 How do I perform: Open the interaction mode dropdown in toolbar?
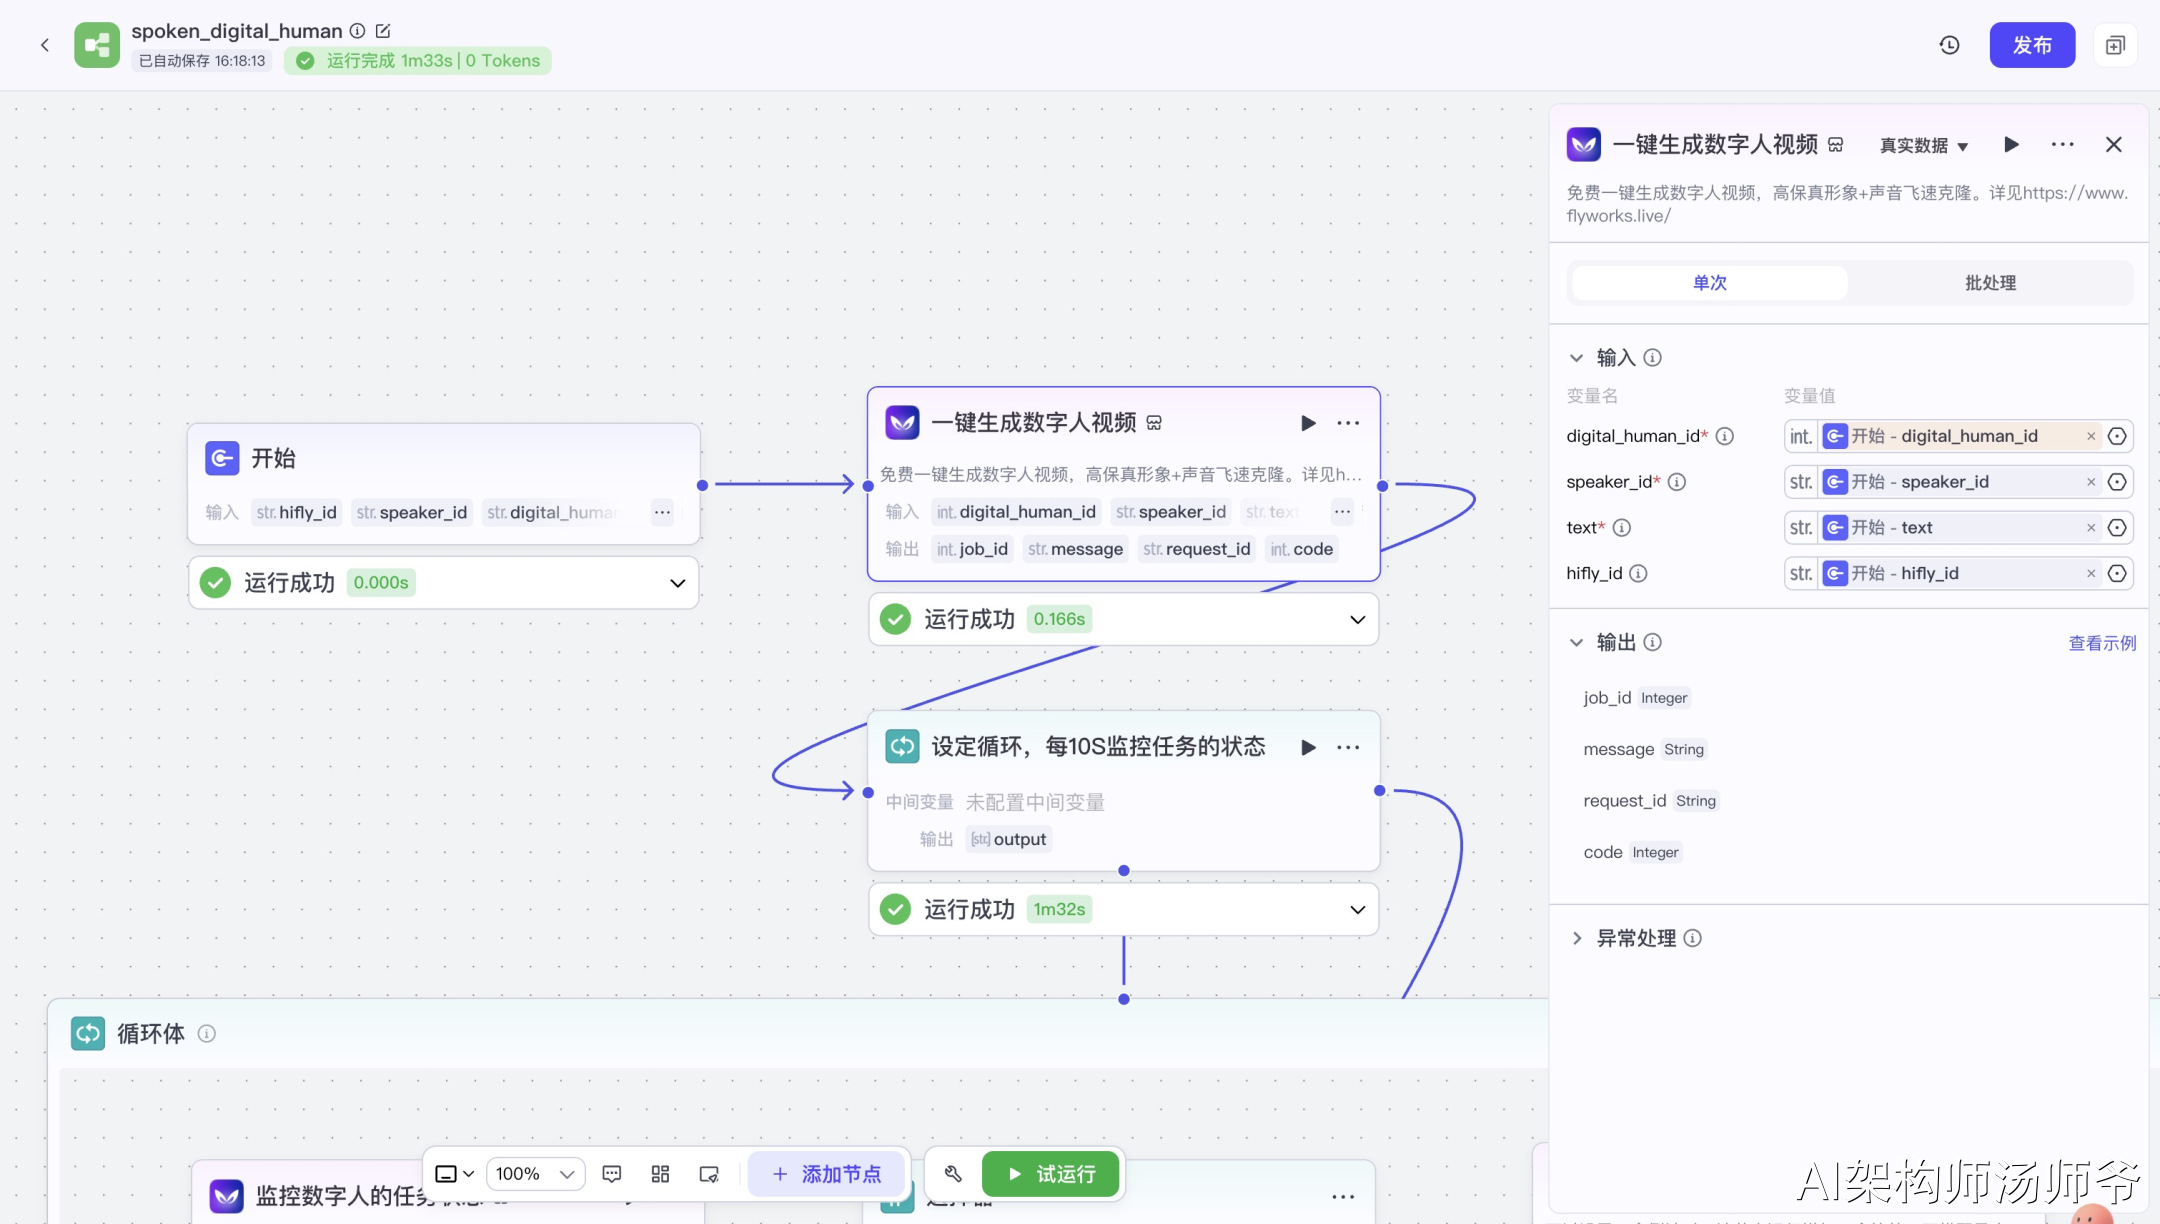(454, 1174)
